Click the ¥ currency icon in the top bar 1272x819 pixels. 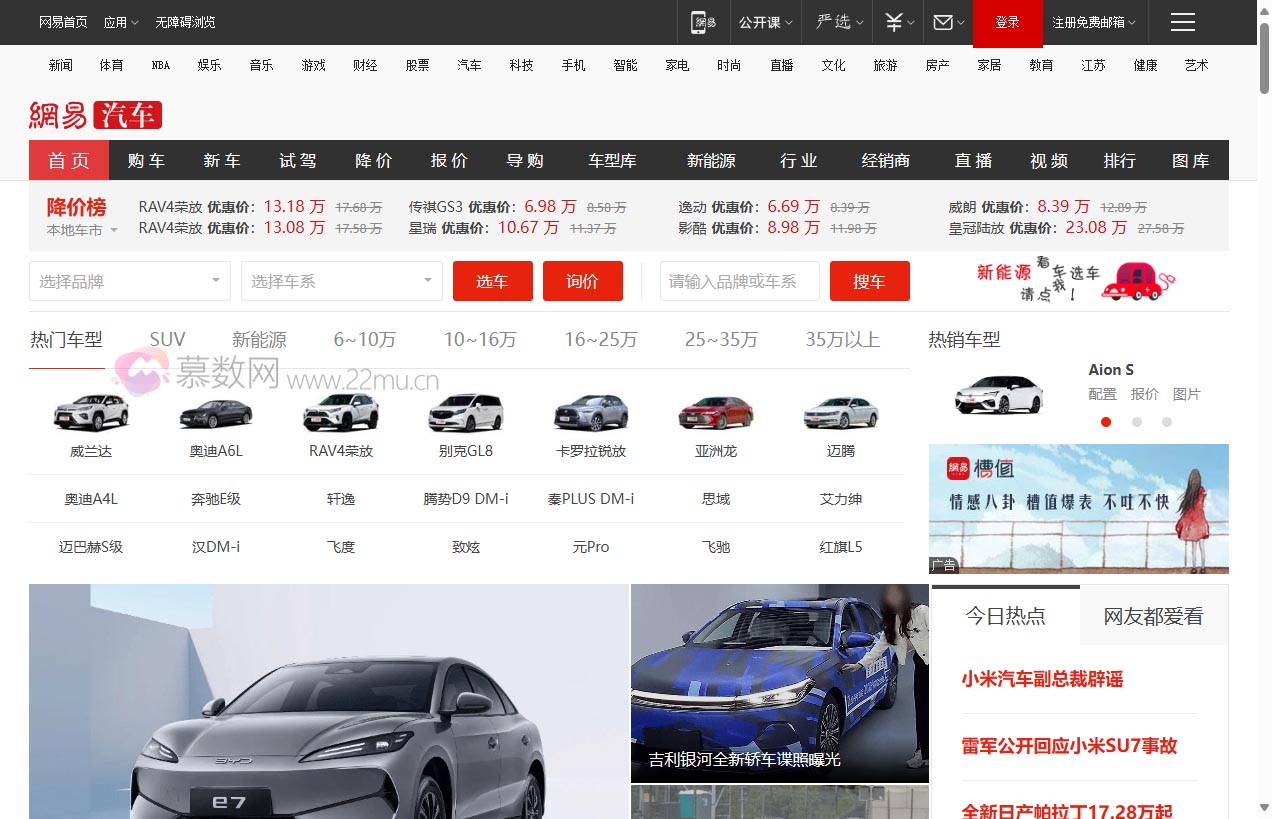click(893, 22)
